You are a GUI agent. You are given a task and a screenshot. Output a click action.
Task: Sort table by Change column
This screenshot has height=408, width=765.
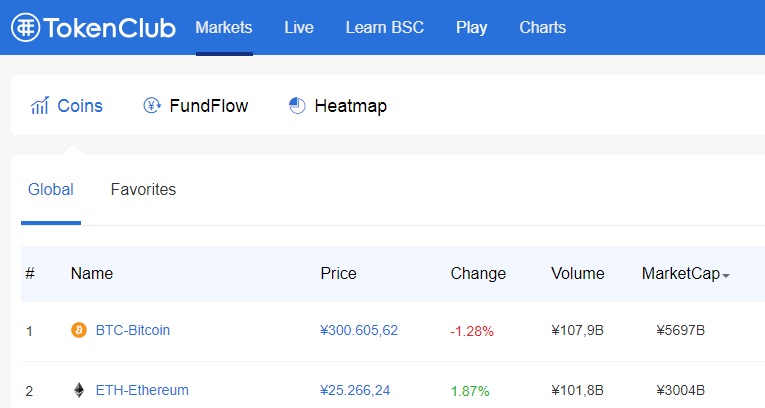478,273
